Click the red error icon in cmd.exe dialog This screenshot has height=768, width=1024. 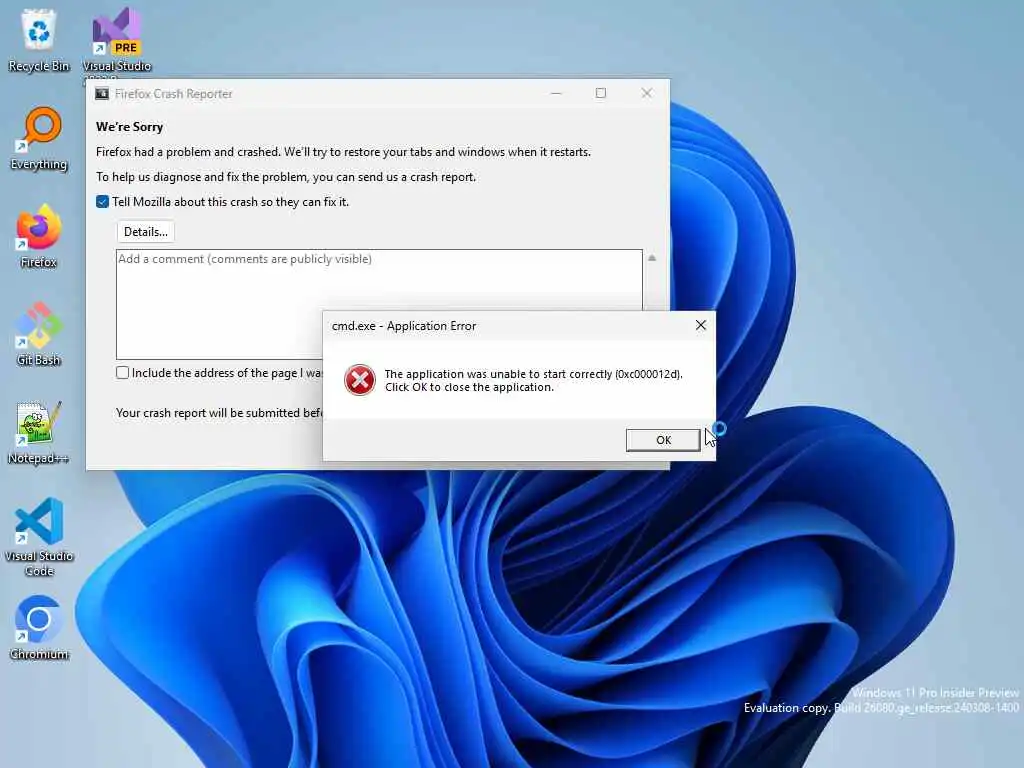360,380
